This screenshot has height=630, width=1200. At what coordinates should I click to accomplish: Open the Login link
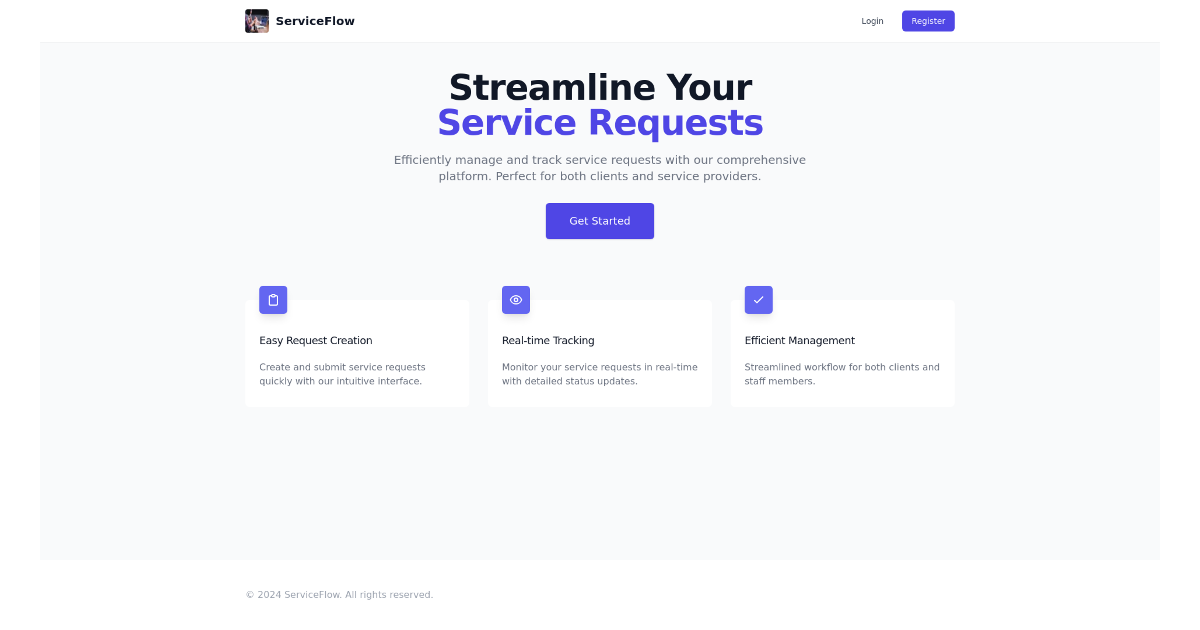click(872, 21)
